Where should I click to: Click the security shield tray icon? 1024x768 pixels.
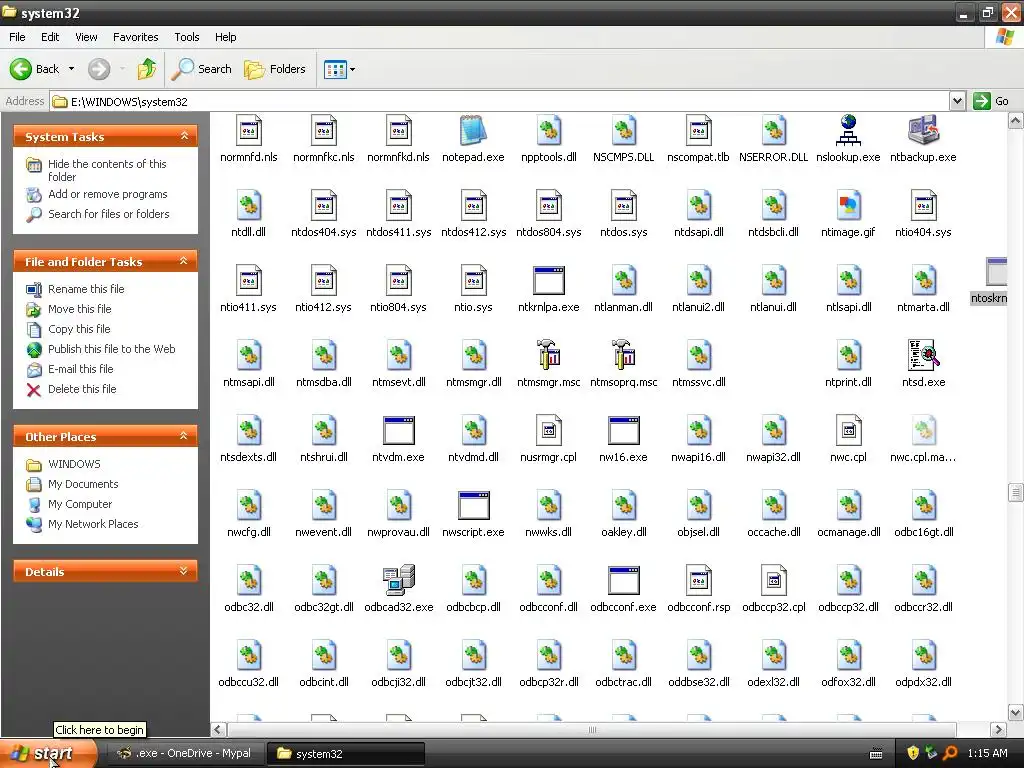click(913, 753)
